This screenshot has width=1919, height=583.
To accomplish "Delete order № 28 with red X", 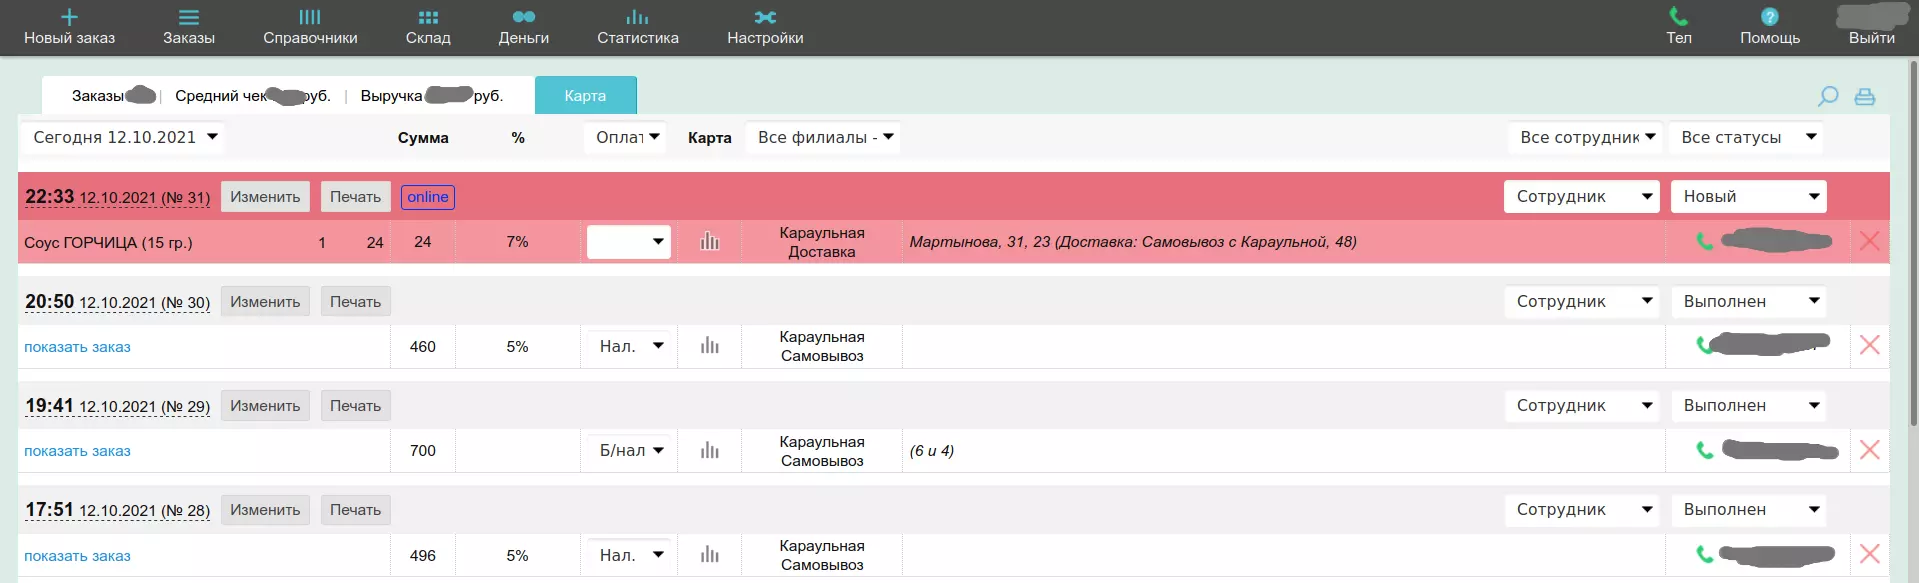I will pyautogui.click(x=1869, y=554).
